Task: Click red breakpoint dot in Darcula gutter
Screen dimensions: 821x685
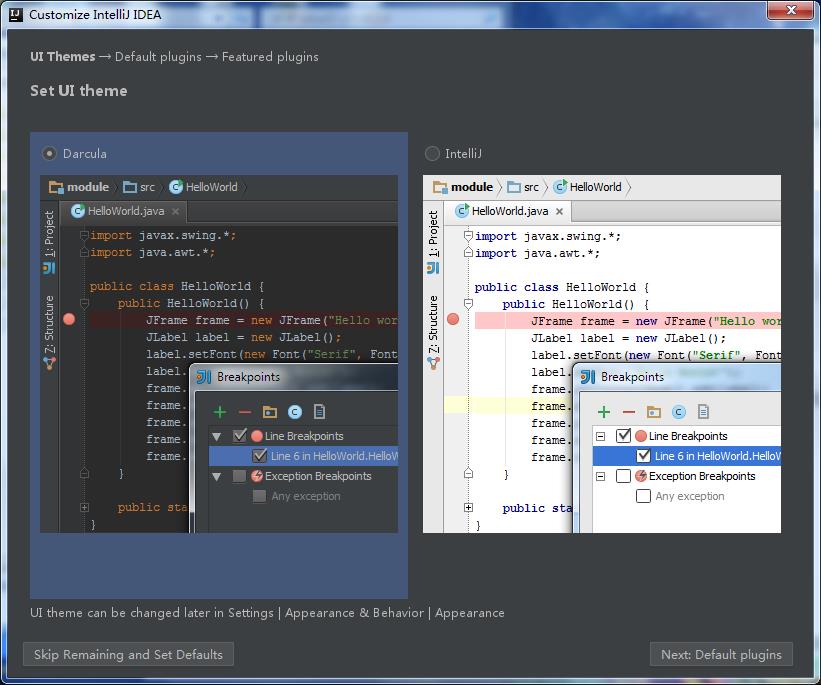Action: pos(69,319)
